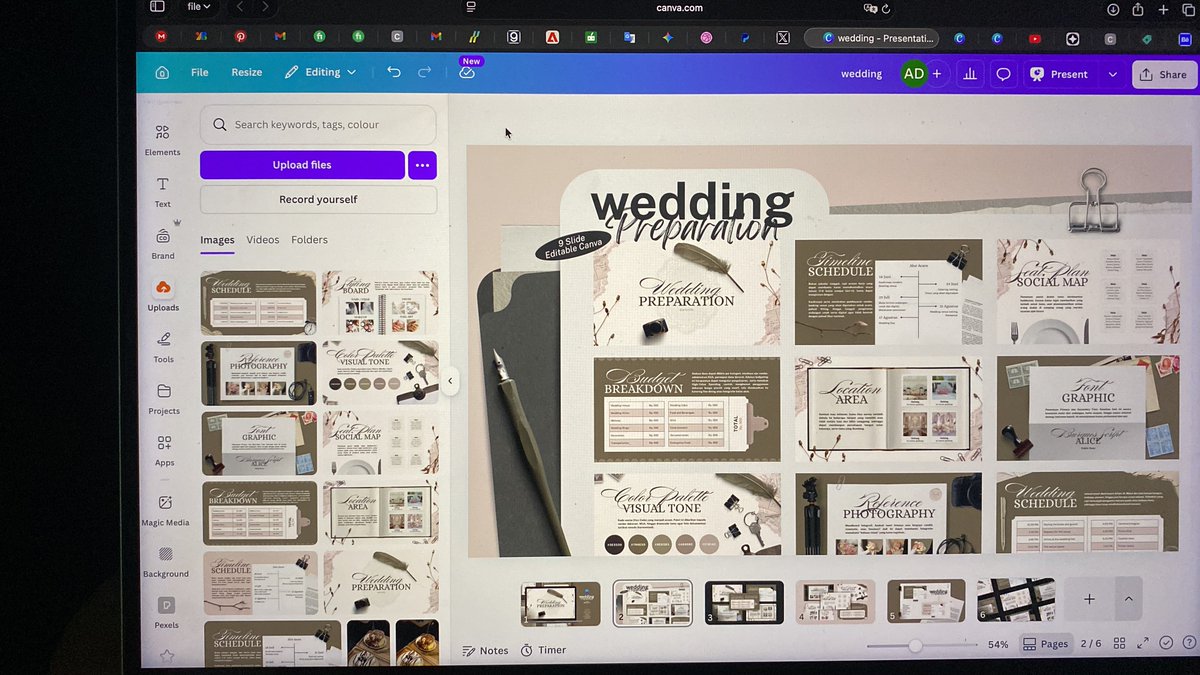Viewport: 1200px width, 675px height.
Task: Open the Editing mode dropdown
Action: 321,72
